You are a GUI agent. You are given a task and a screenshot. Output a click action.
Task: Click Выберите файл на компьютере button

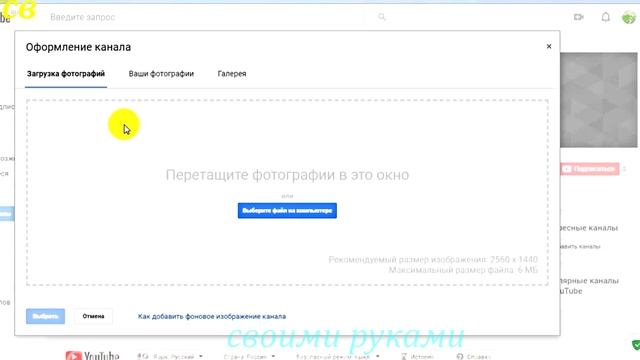pyautogui.click(x=287, y=211)
